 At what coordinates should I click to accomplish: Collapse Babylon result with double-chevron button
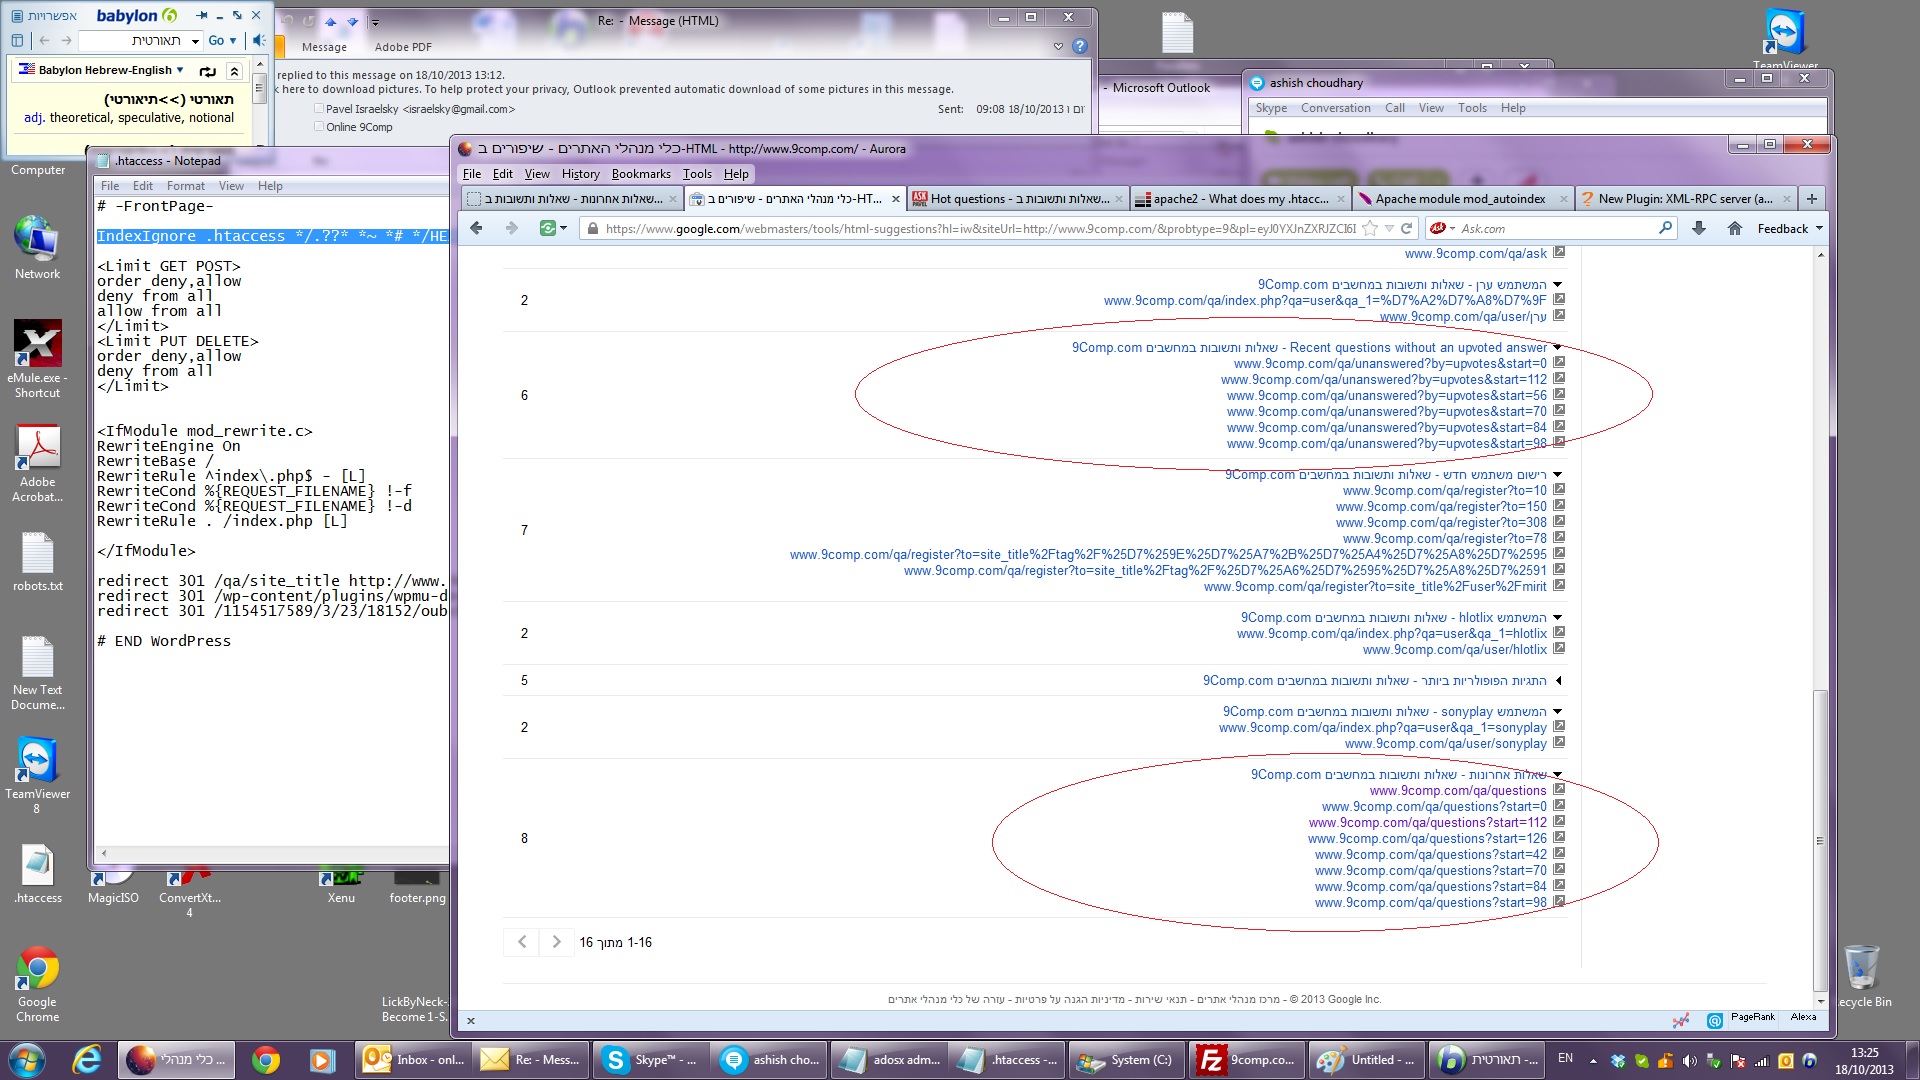pos(234,71)
